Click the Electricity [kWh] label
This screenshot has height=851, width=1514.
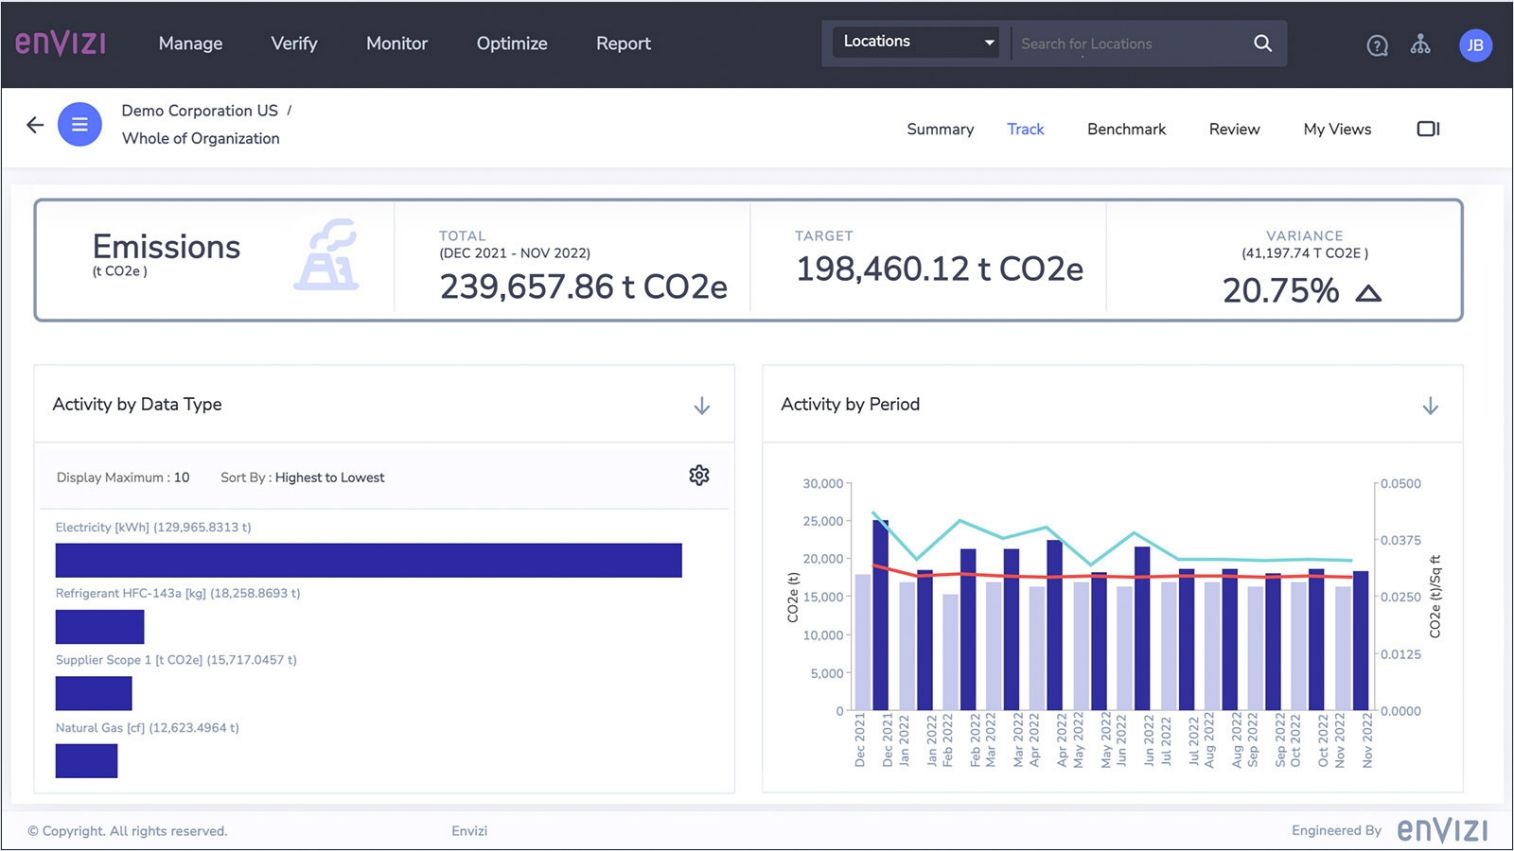click(153, 527)
